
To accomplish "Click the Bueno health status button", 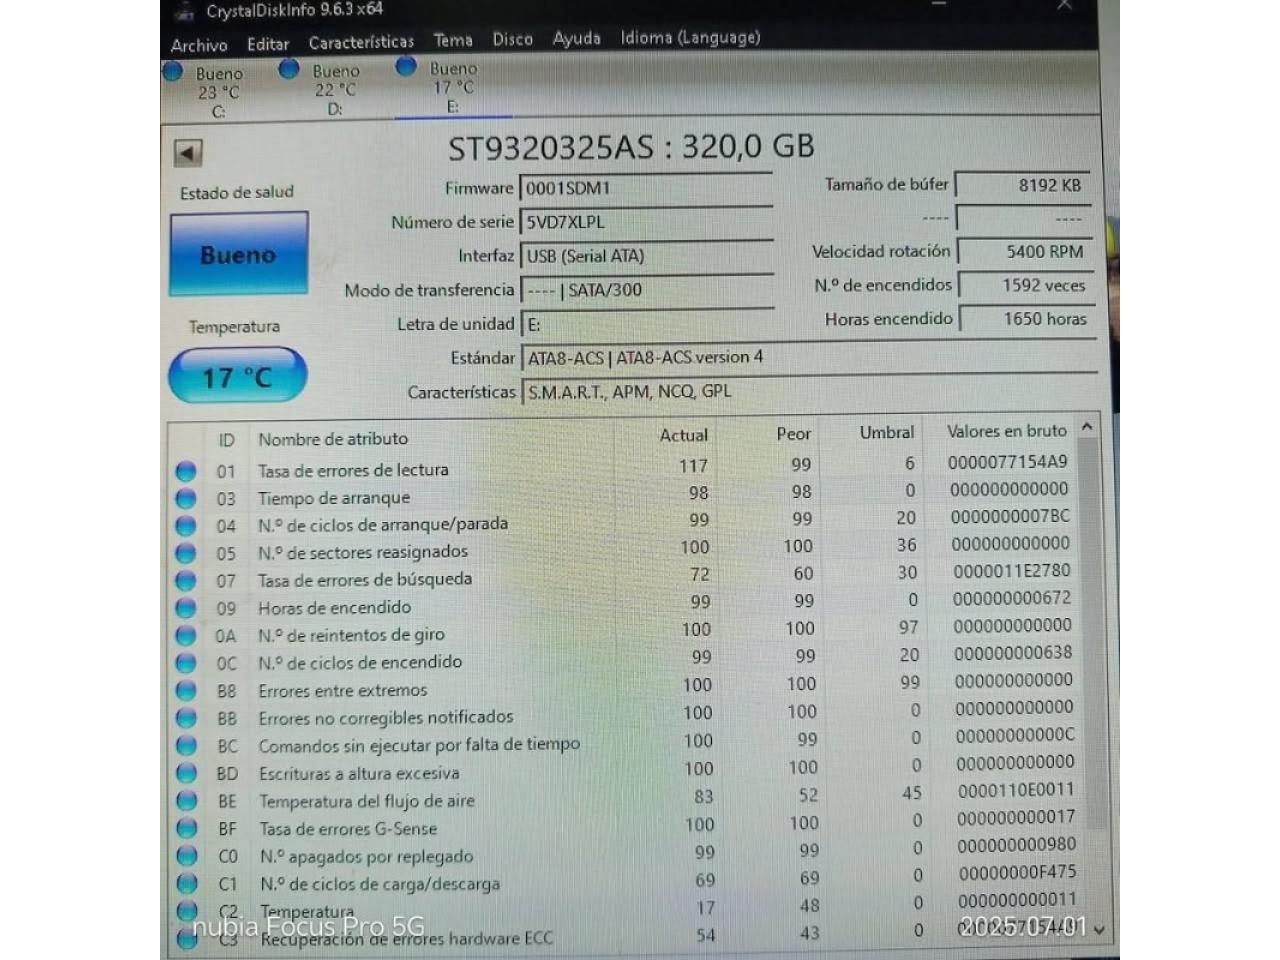I will coord(238,255).
